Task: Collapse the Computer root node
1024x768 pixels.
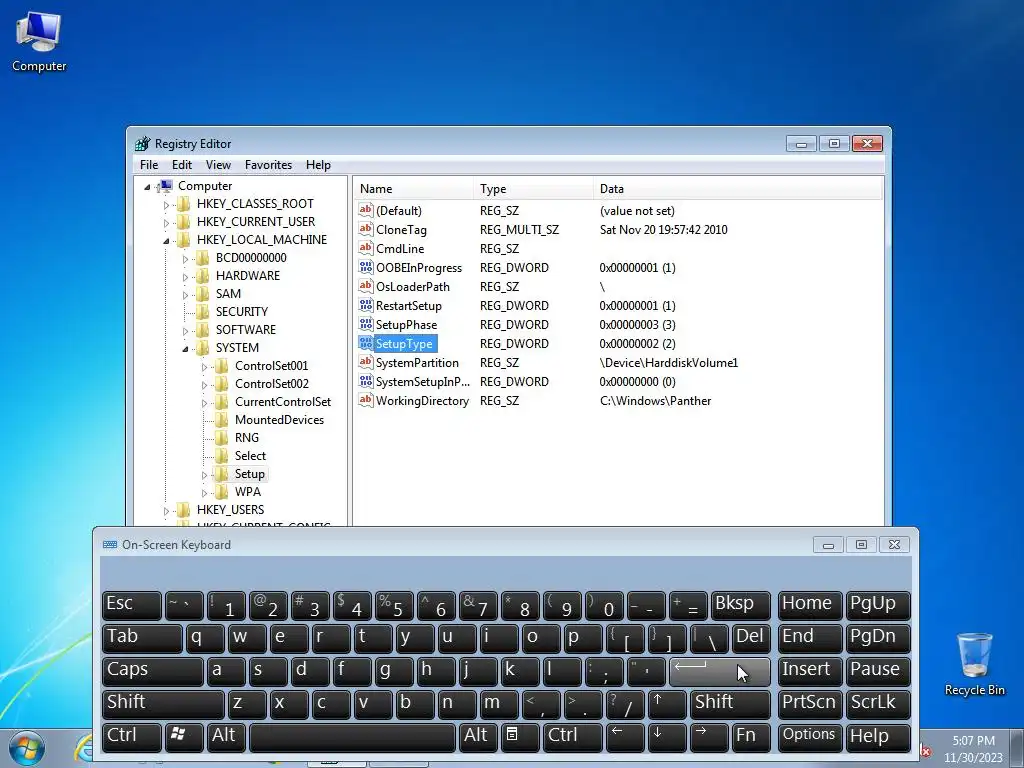Action: [148, 187]
